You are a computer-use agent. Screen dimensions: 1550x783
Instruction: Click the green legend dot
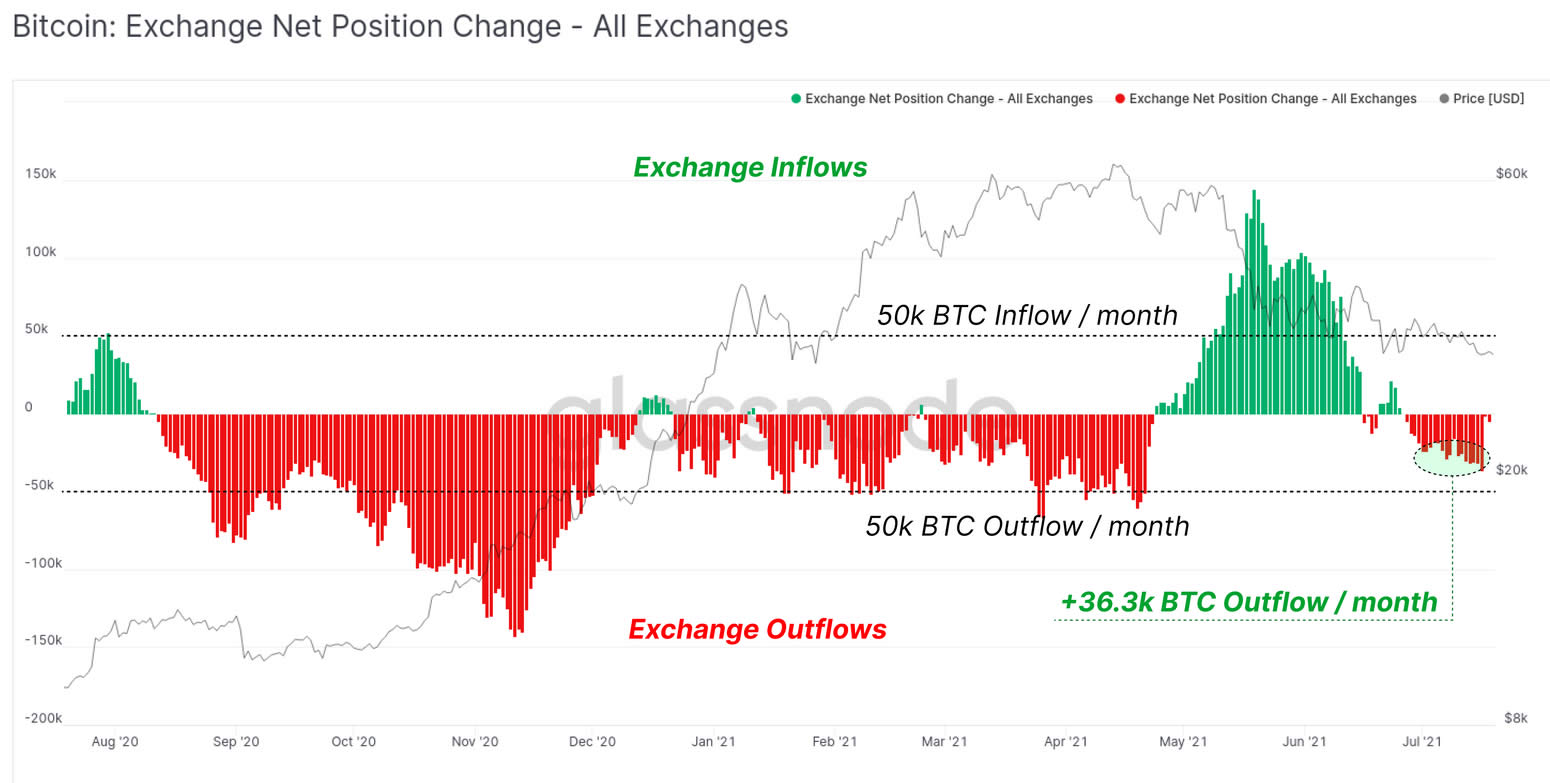[796, 99]
